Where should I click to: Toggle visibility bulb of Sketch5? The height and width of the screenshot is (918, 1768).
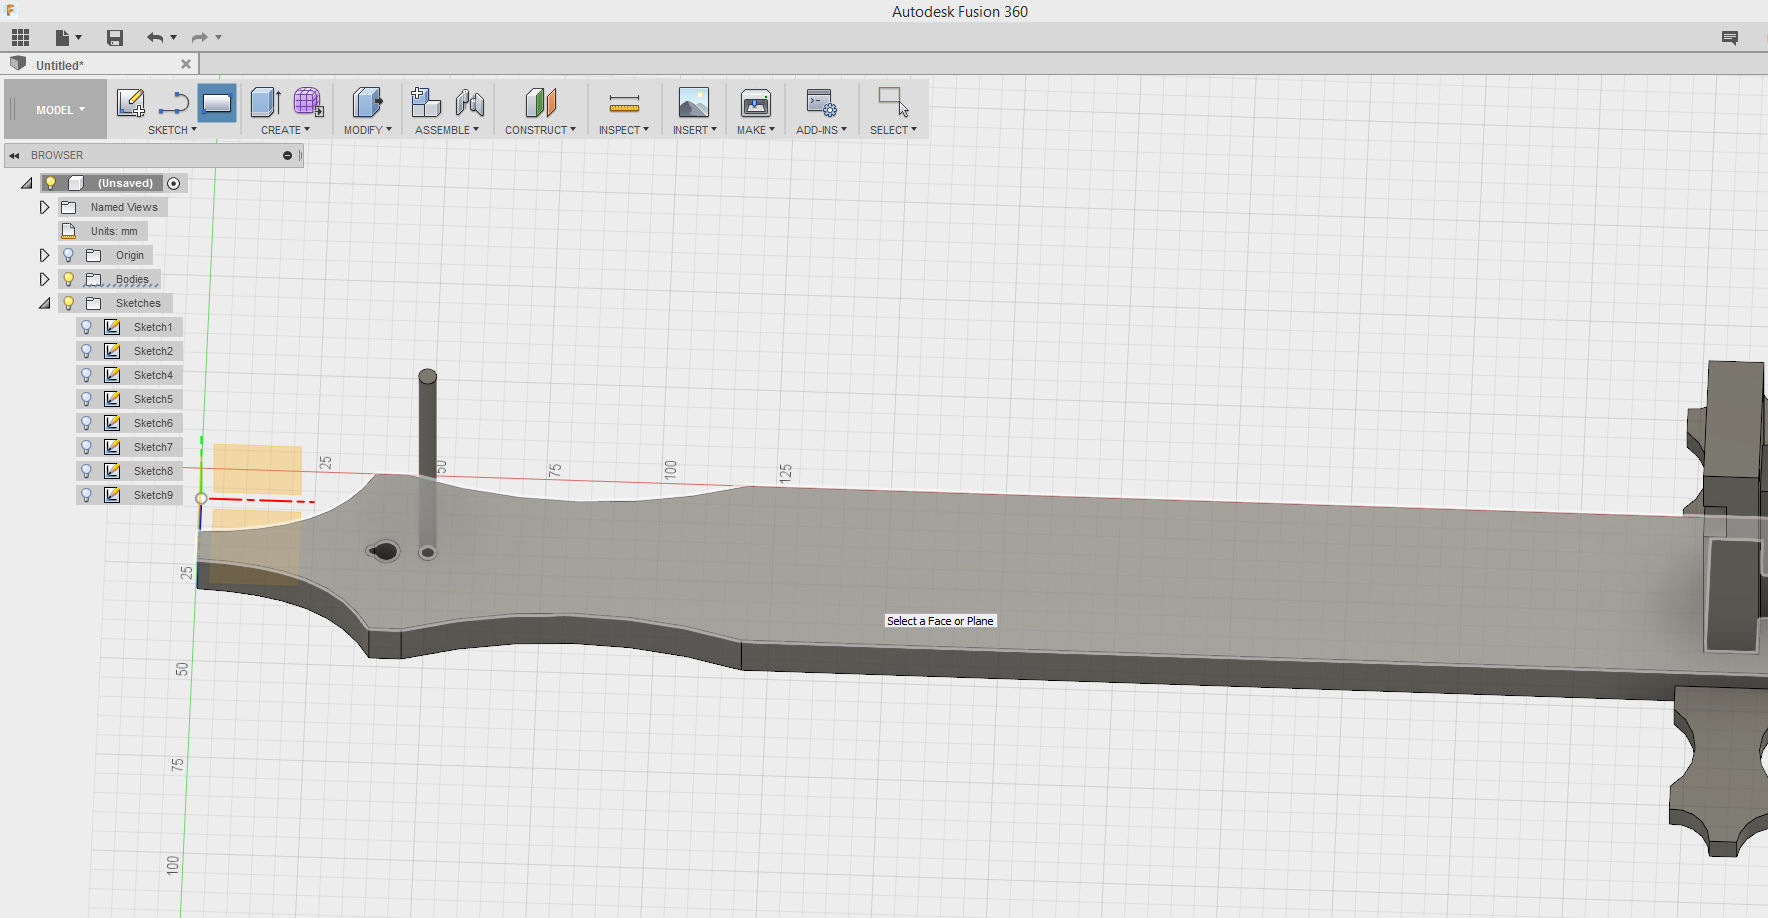[87, 399]
